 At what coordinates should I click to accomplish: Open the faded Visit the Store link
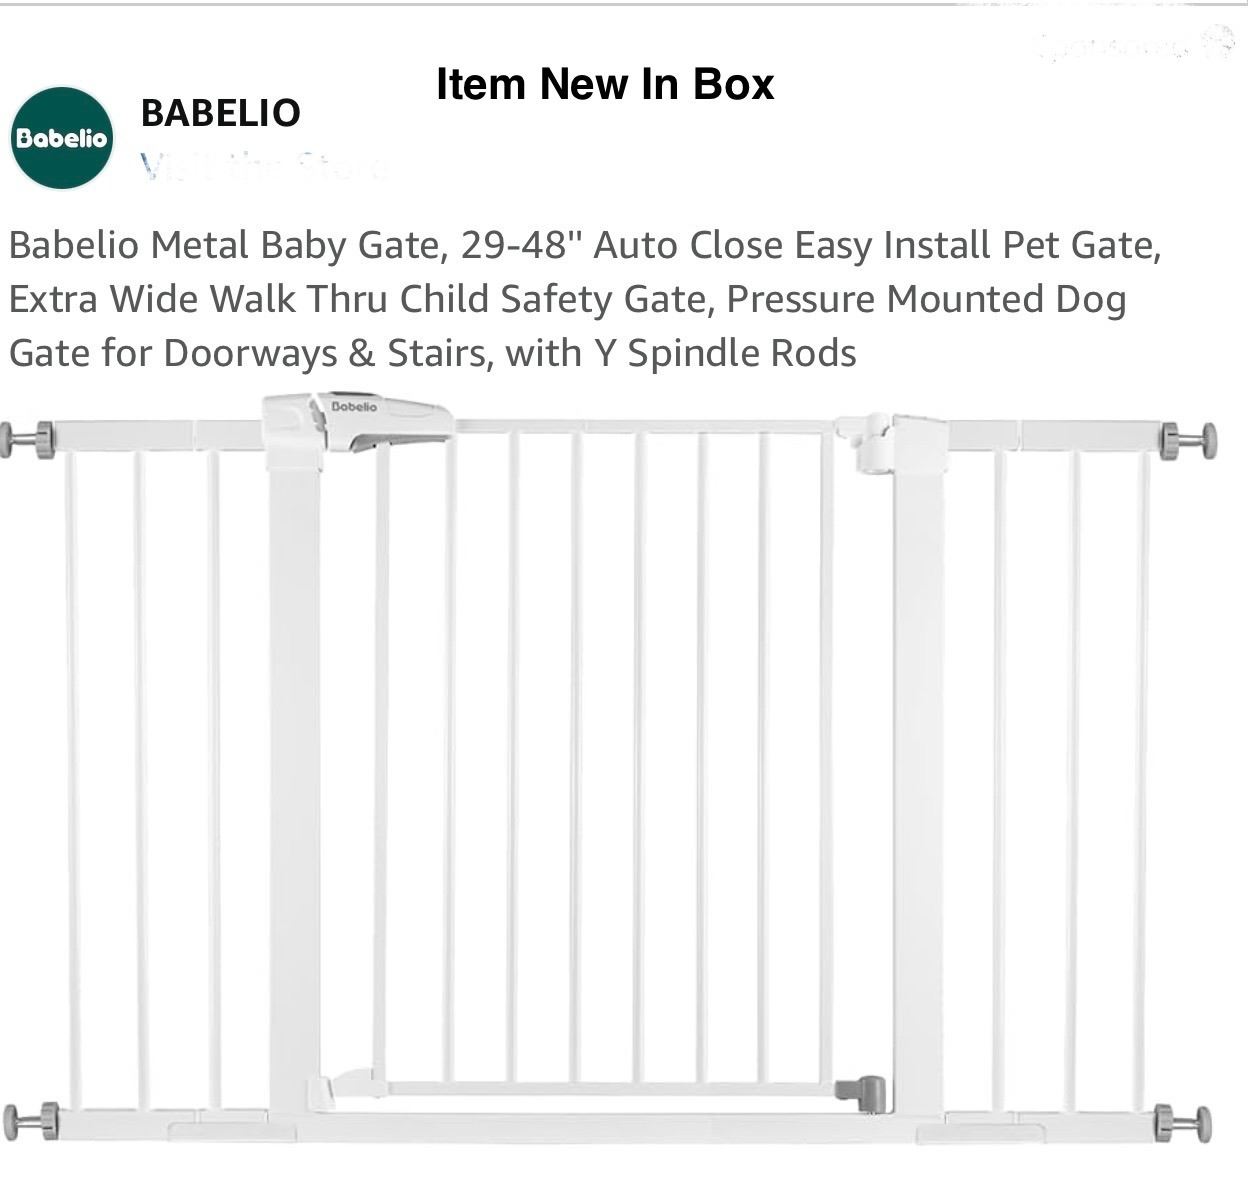tap(262, 166)
